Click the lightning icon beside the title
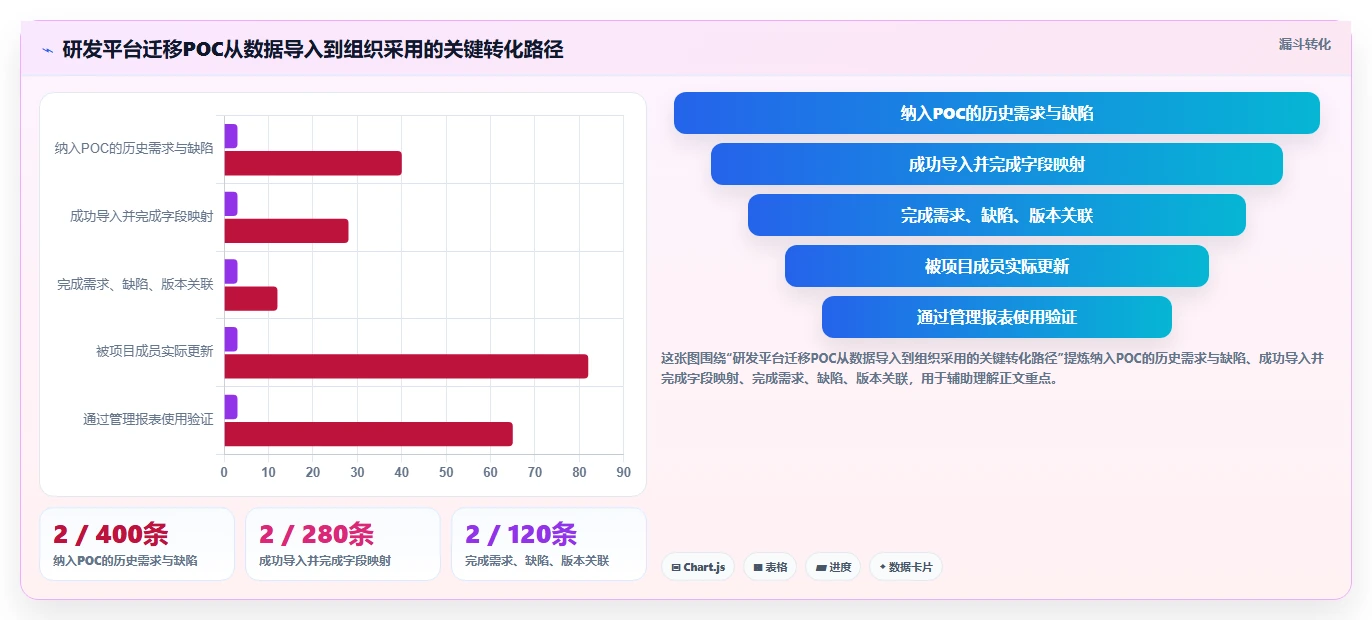This screenshot has width=1372, height=620. click(x=47, y=50)
